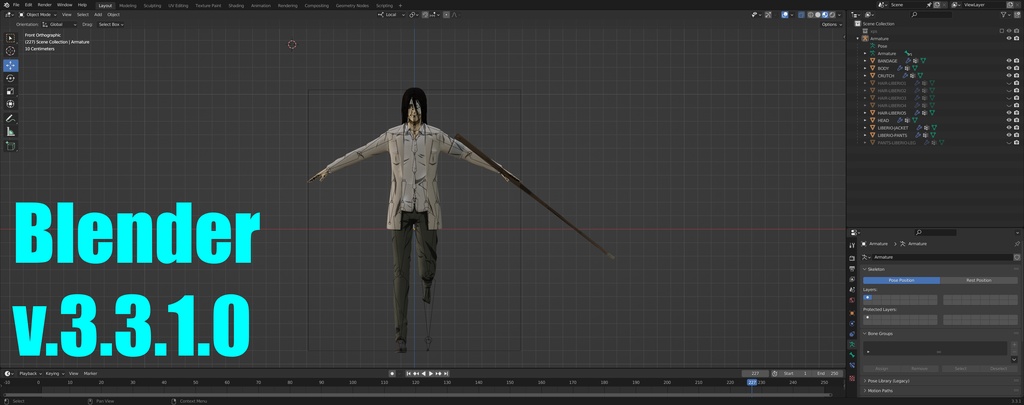
Task: Open the Global orientation dropdown
Action: [x=59, y=24]
